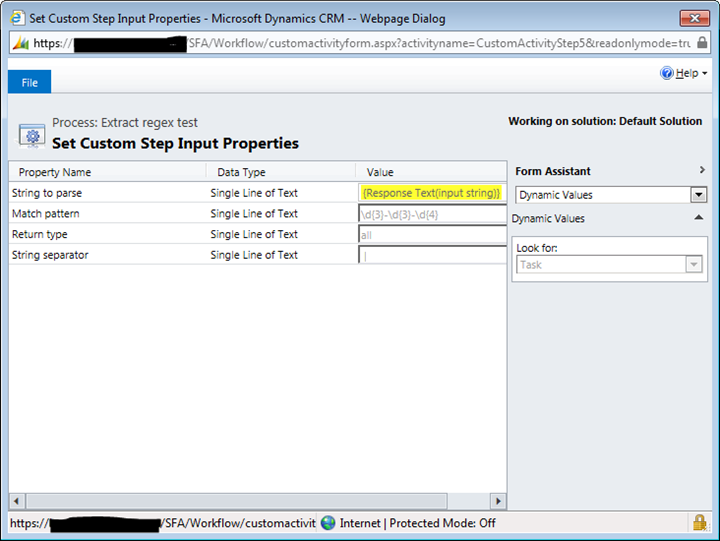Click Protected Mode: Off status text
Viewport: 720px width, 541px height.
(442, 523)
